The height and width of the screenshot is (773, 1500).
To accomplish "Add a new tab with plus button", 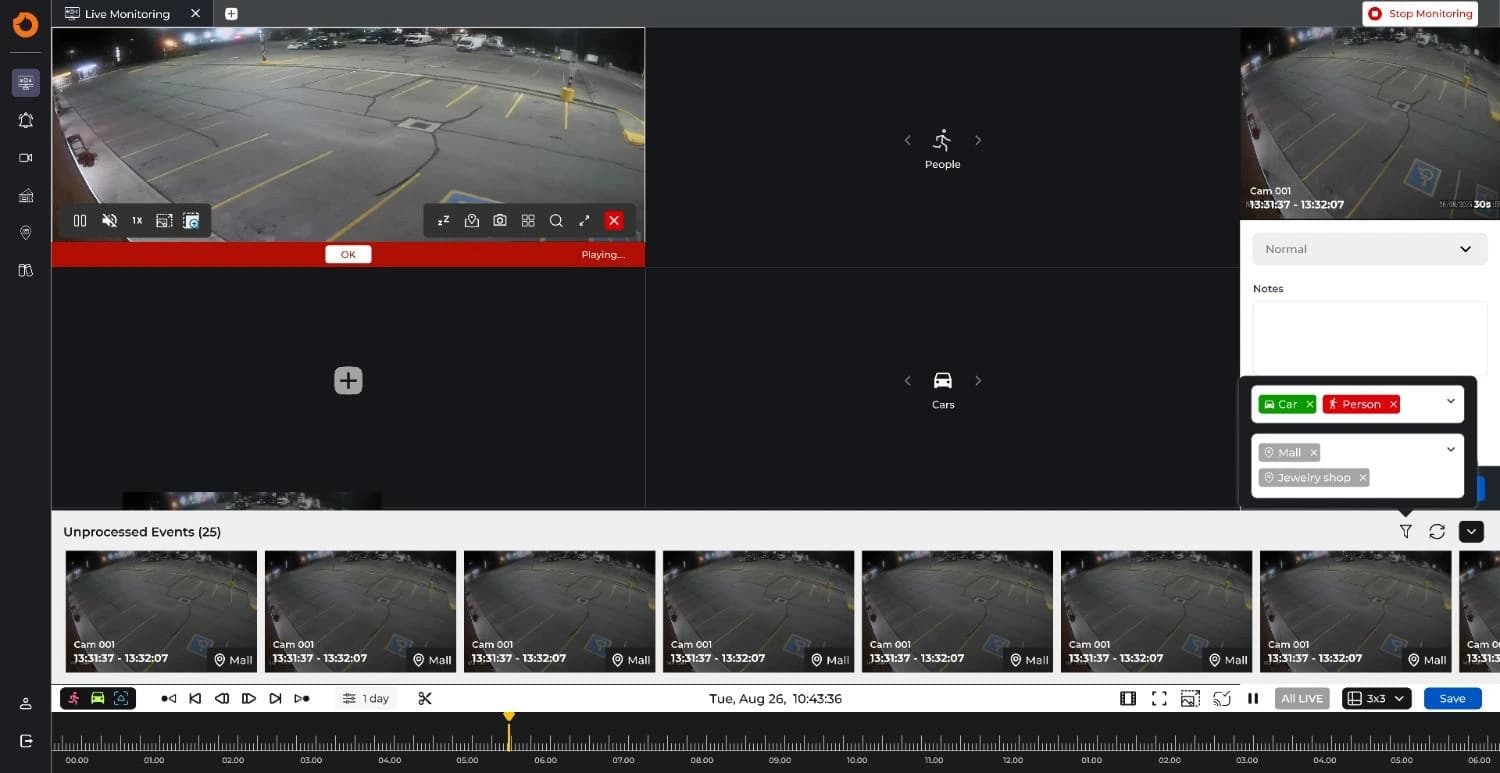I will pos(232,14).
